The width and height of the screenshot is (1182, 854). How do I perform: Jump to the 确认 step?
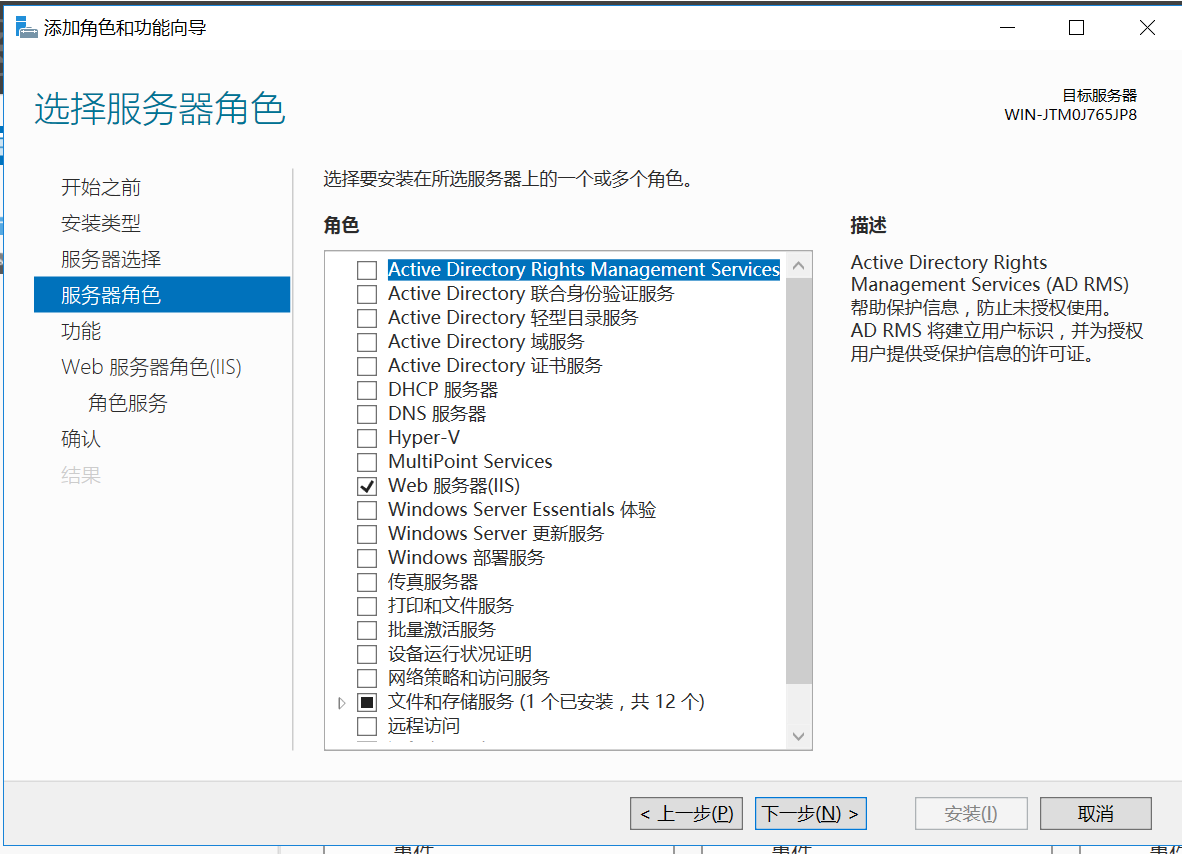pyautogui.click(x=81, y=439)
